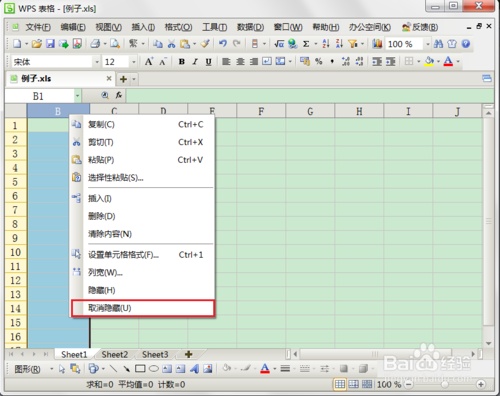This screenshot has width=500, height=396.
Task: Open Print Preview icon
Action: click(115, 44)
